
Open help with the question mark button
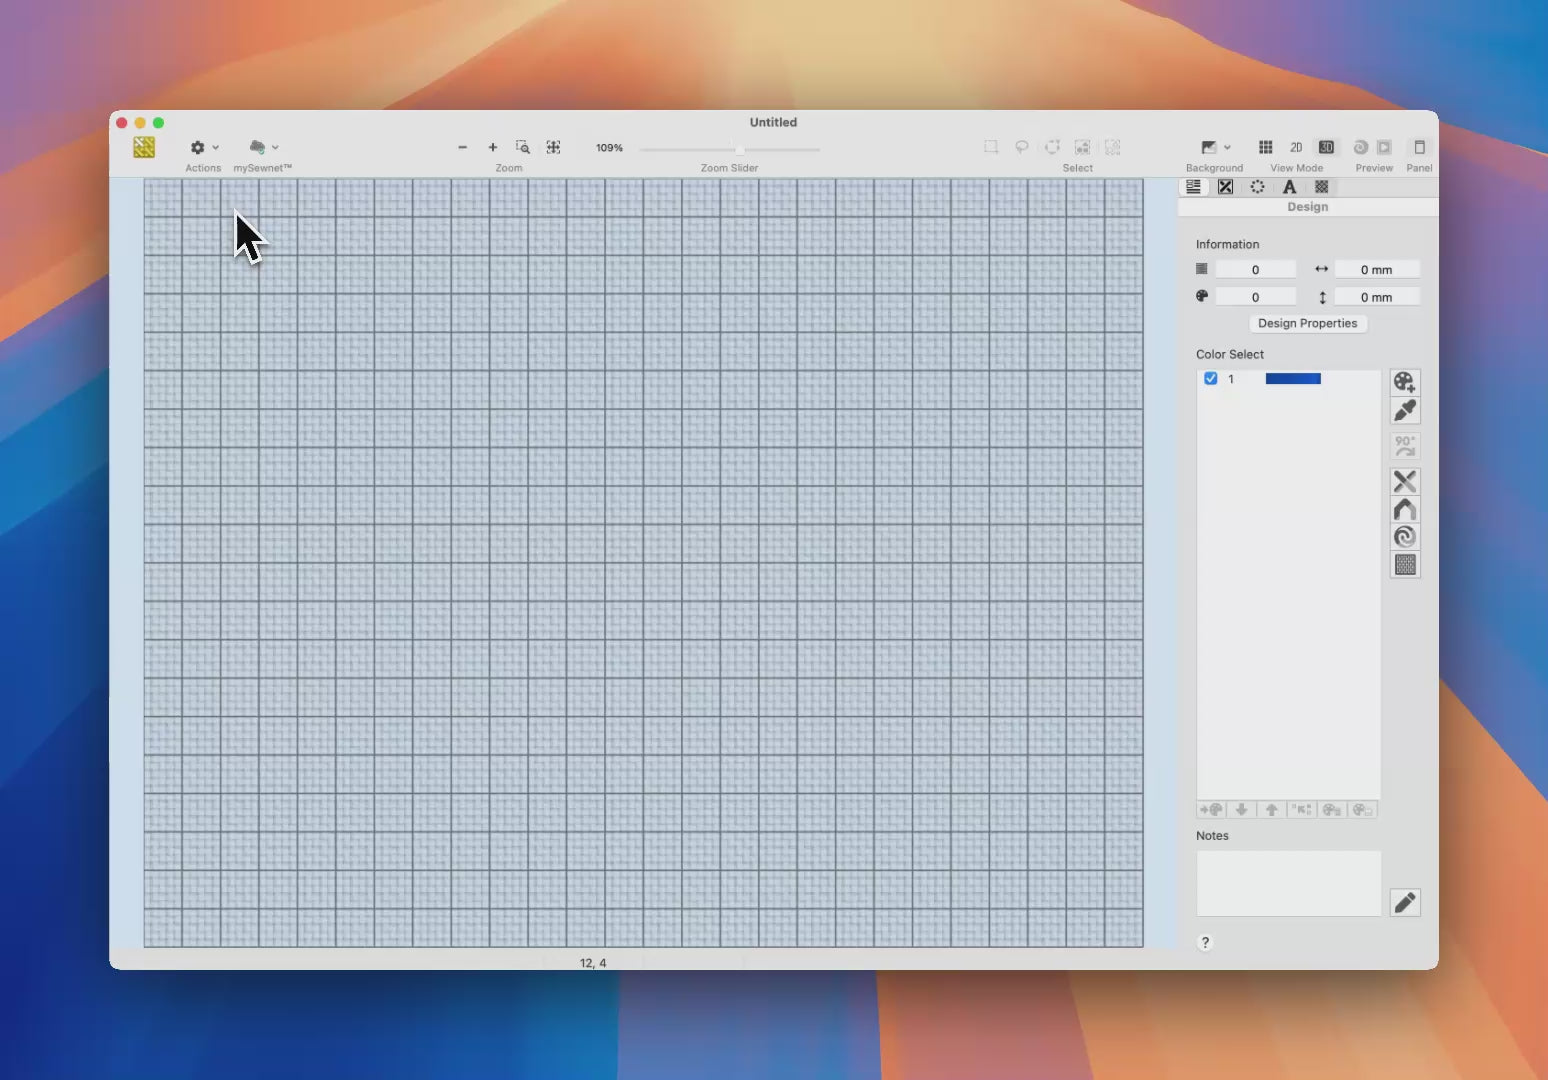(1205, 942)
